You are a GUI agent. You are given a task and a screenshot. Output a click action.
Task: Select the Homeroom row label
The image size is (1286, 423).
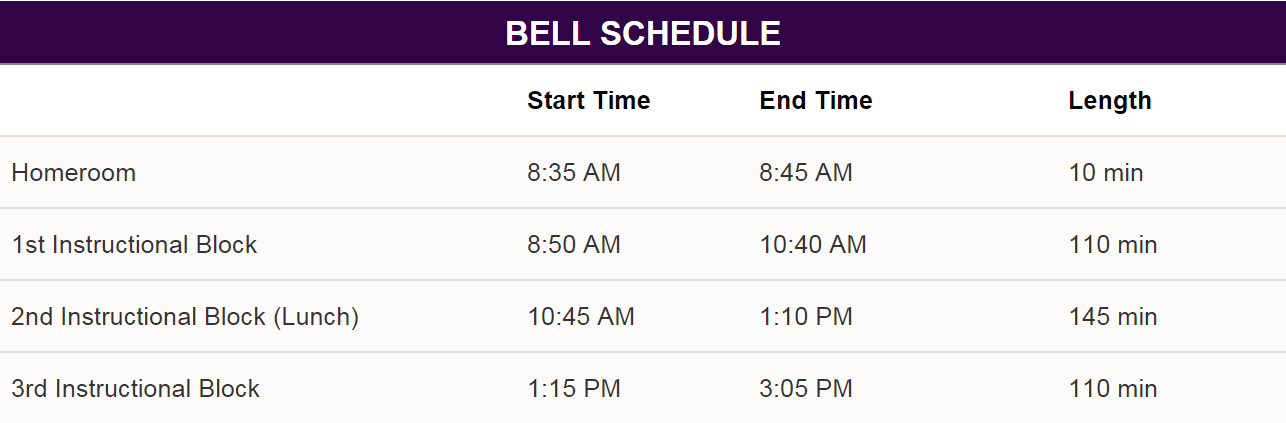(x=74, y=173)
